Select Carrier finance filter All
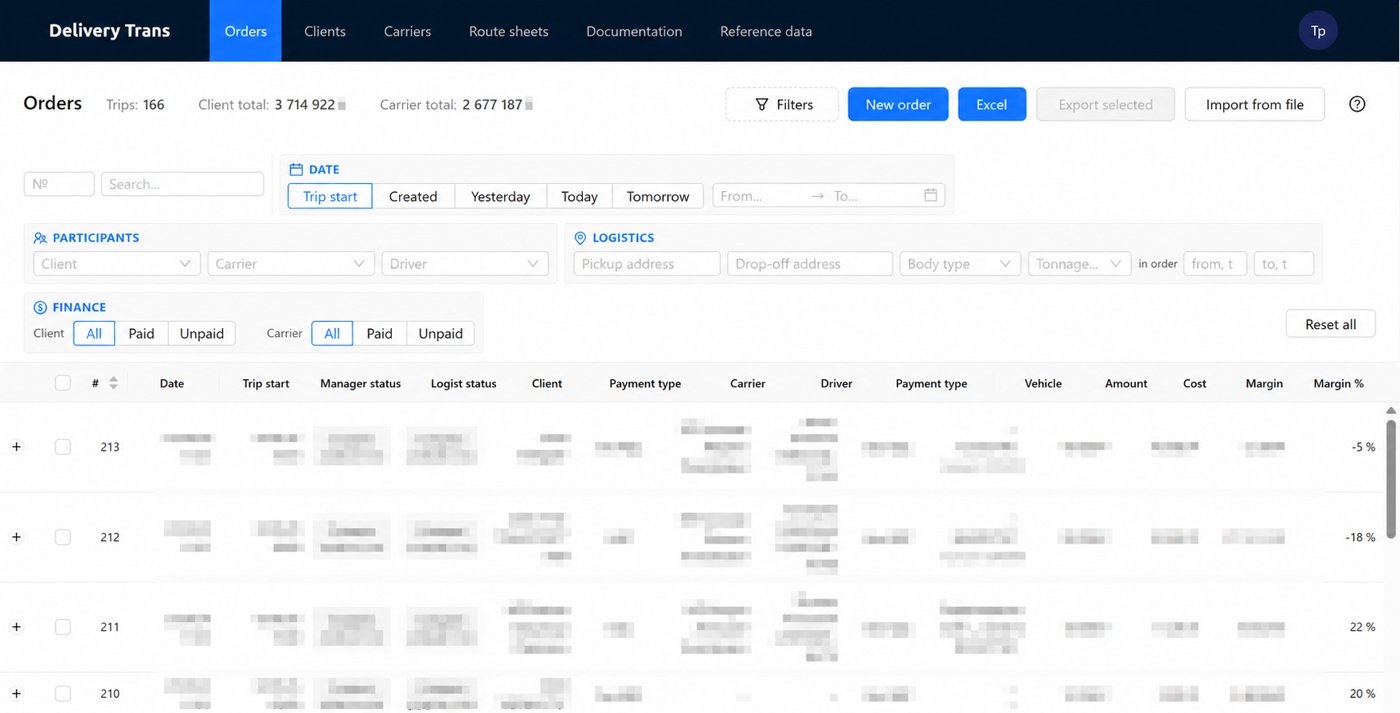1400x713 pixels. (x=332, y=333)
